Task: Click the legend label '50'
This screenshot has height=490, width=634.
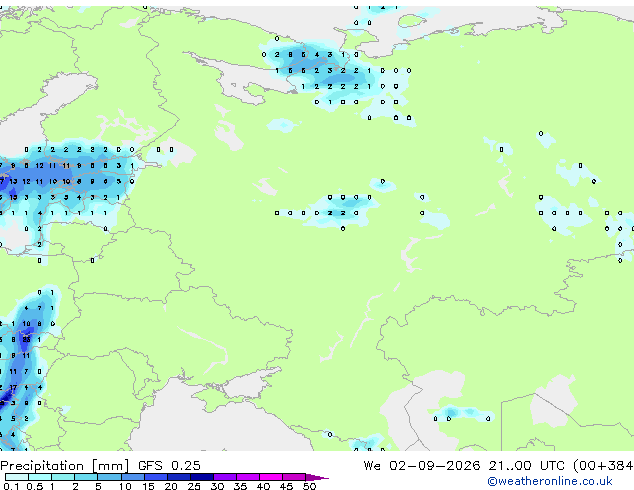Action: click(x=309, y=486)
